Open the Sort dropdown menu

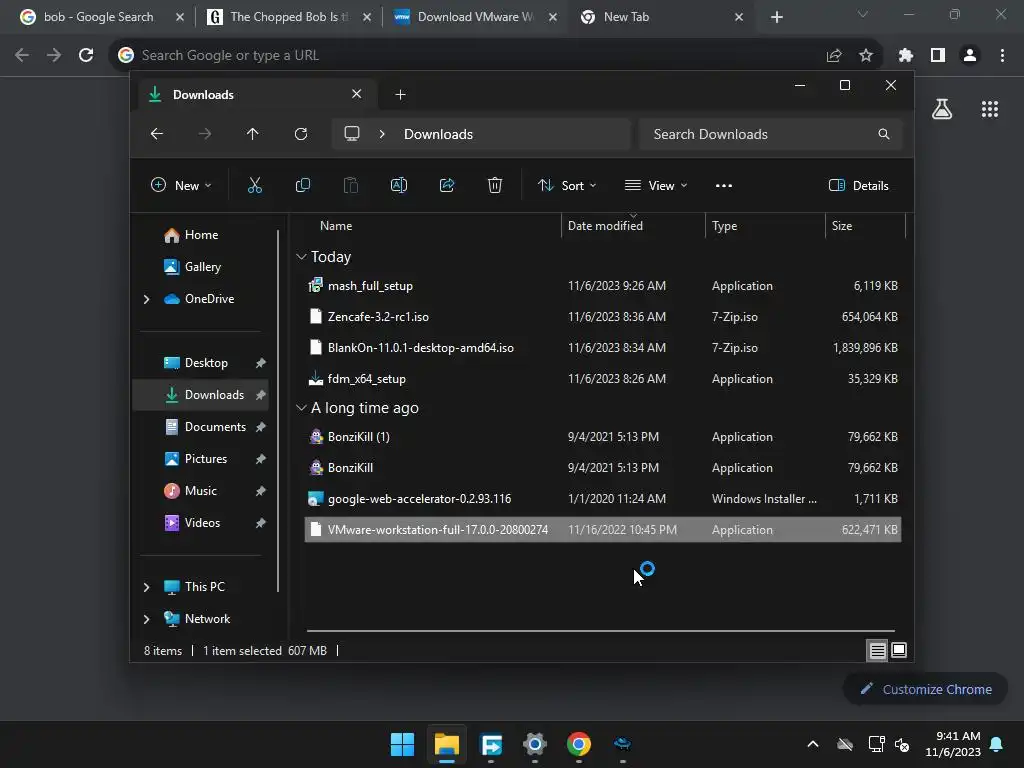[x=567, y=185]
